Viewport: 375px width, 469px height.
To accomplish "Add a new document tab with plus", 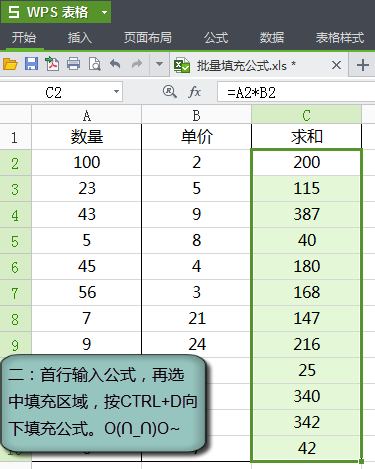I will pos(363,65).
